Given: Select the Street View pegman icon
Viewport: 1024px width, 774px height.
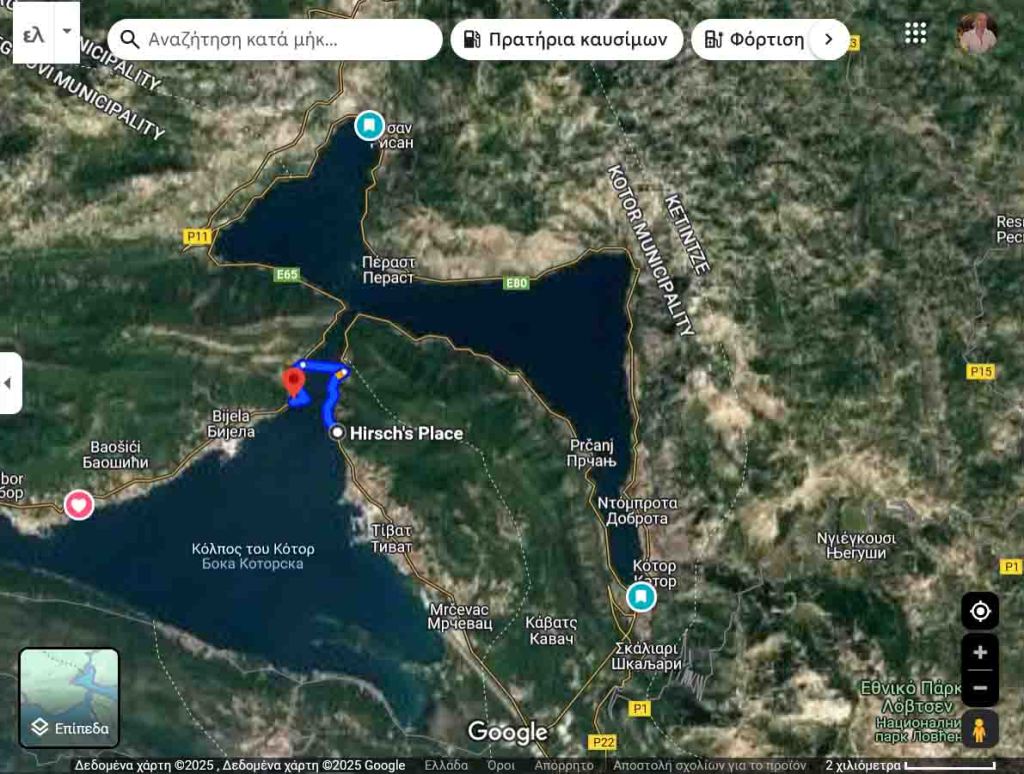Looking at the screenshot, I should tap(979, 730).
